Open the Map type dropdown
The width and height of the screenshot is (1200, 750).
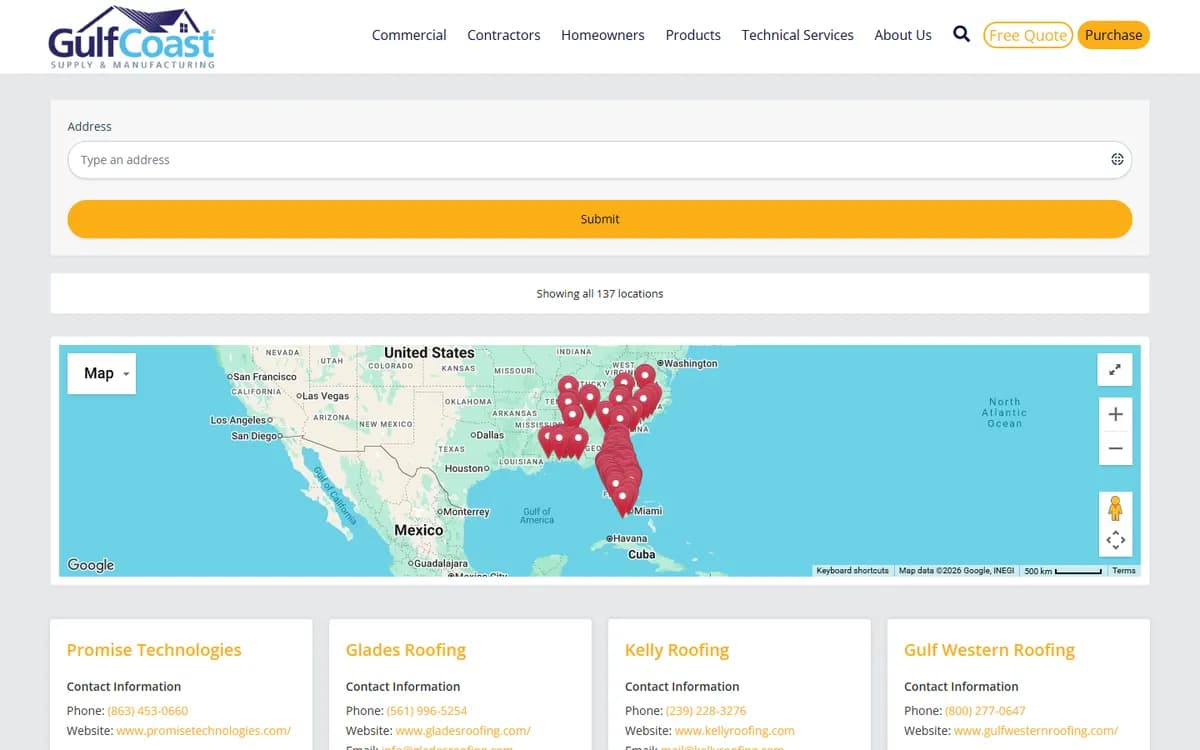pyautogui.click(x=102, y=373)
